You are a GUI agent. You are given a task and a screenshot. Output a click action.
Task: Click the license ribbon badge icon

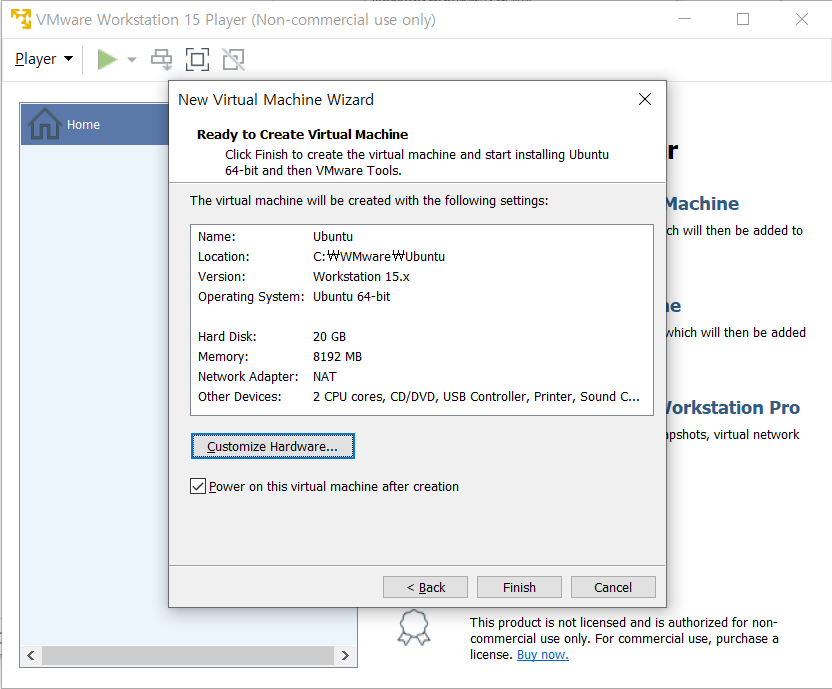tap(414, 627)
